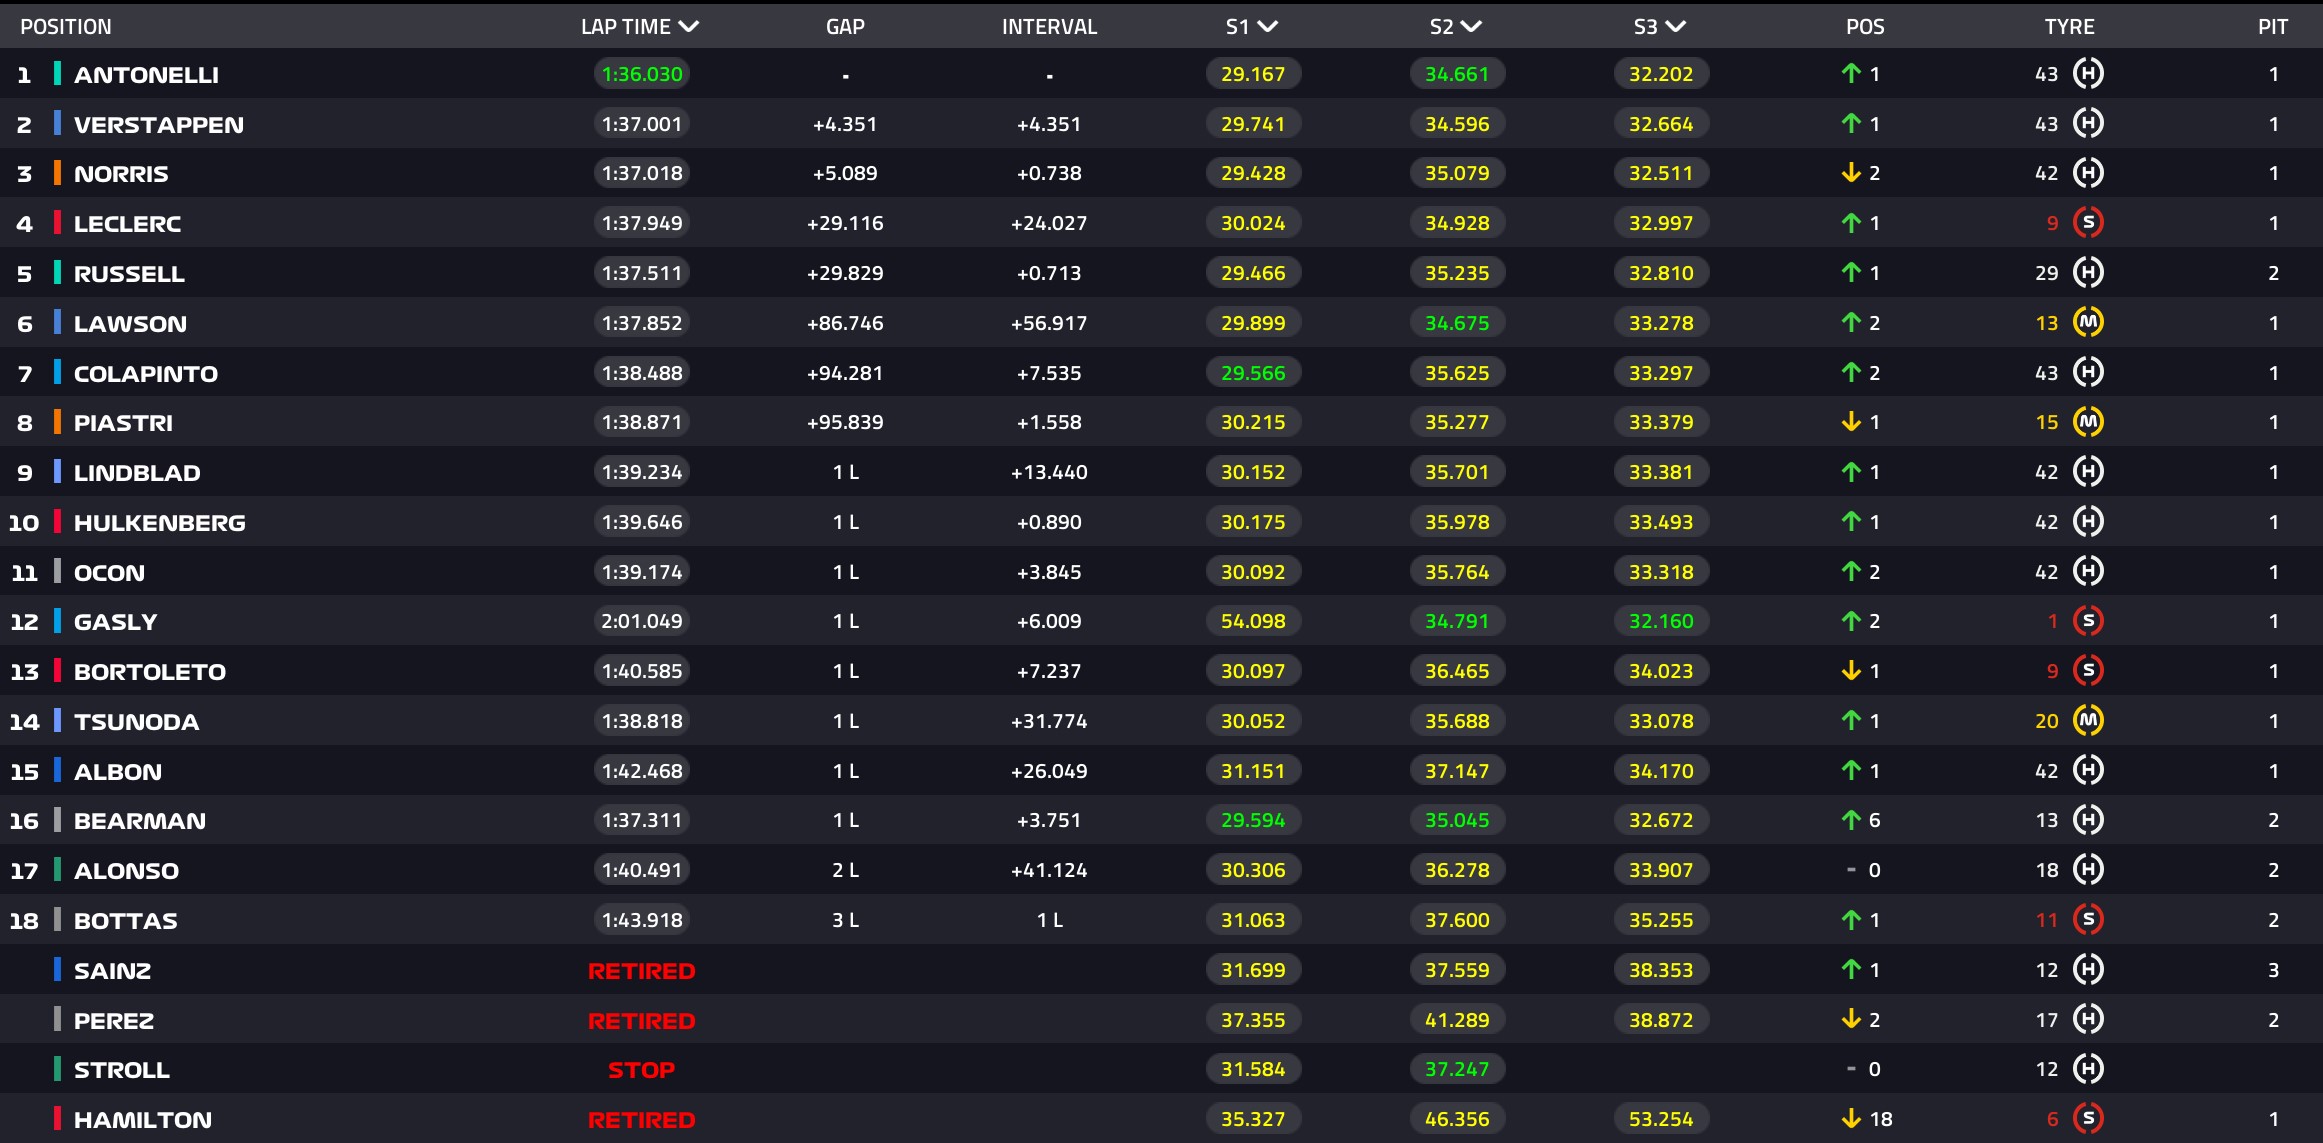Click the INTERVAL column header
2323x1143 pixels.
point(1049,27)
